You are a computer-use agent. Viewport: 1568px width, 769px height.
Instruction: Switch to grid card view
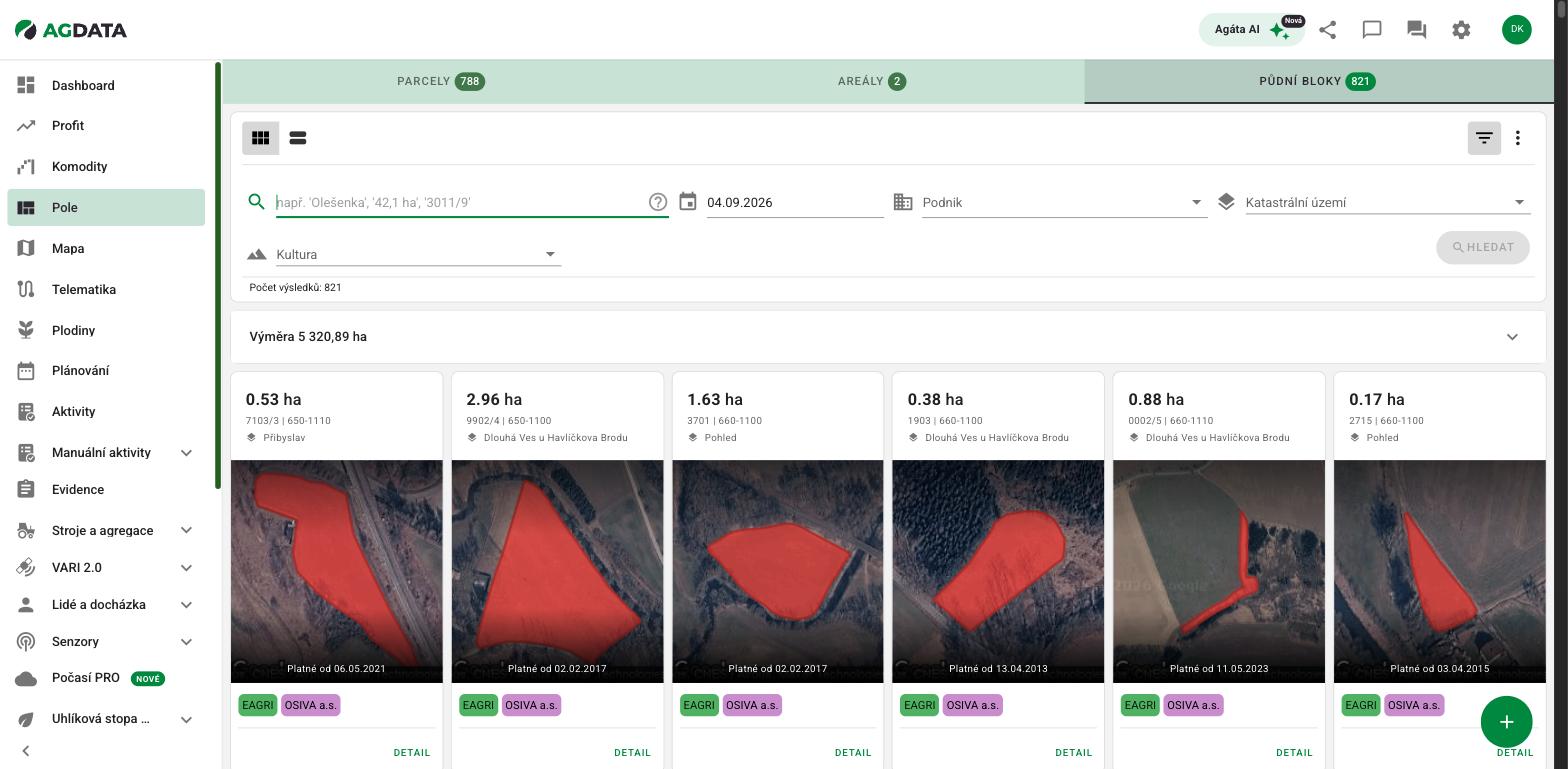(x=260, y=138)
